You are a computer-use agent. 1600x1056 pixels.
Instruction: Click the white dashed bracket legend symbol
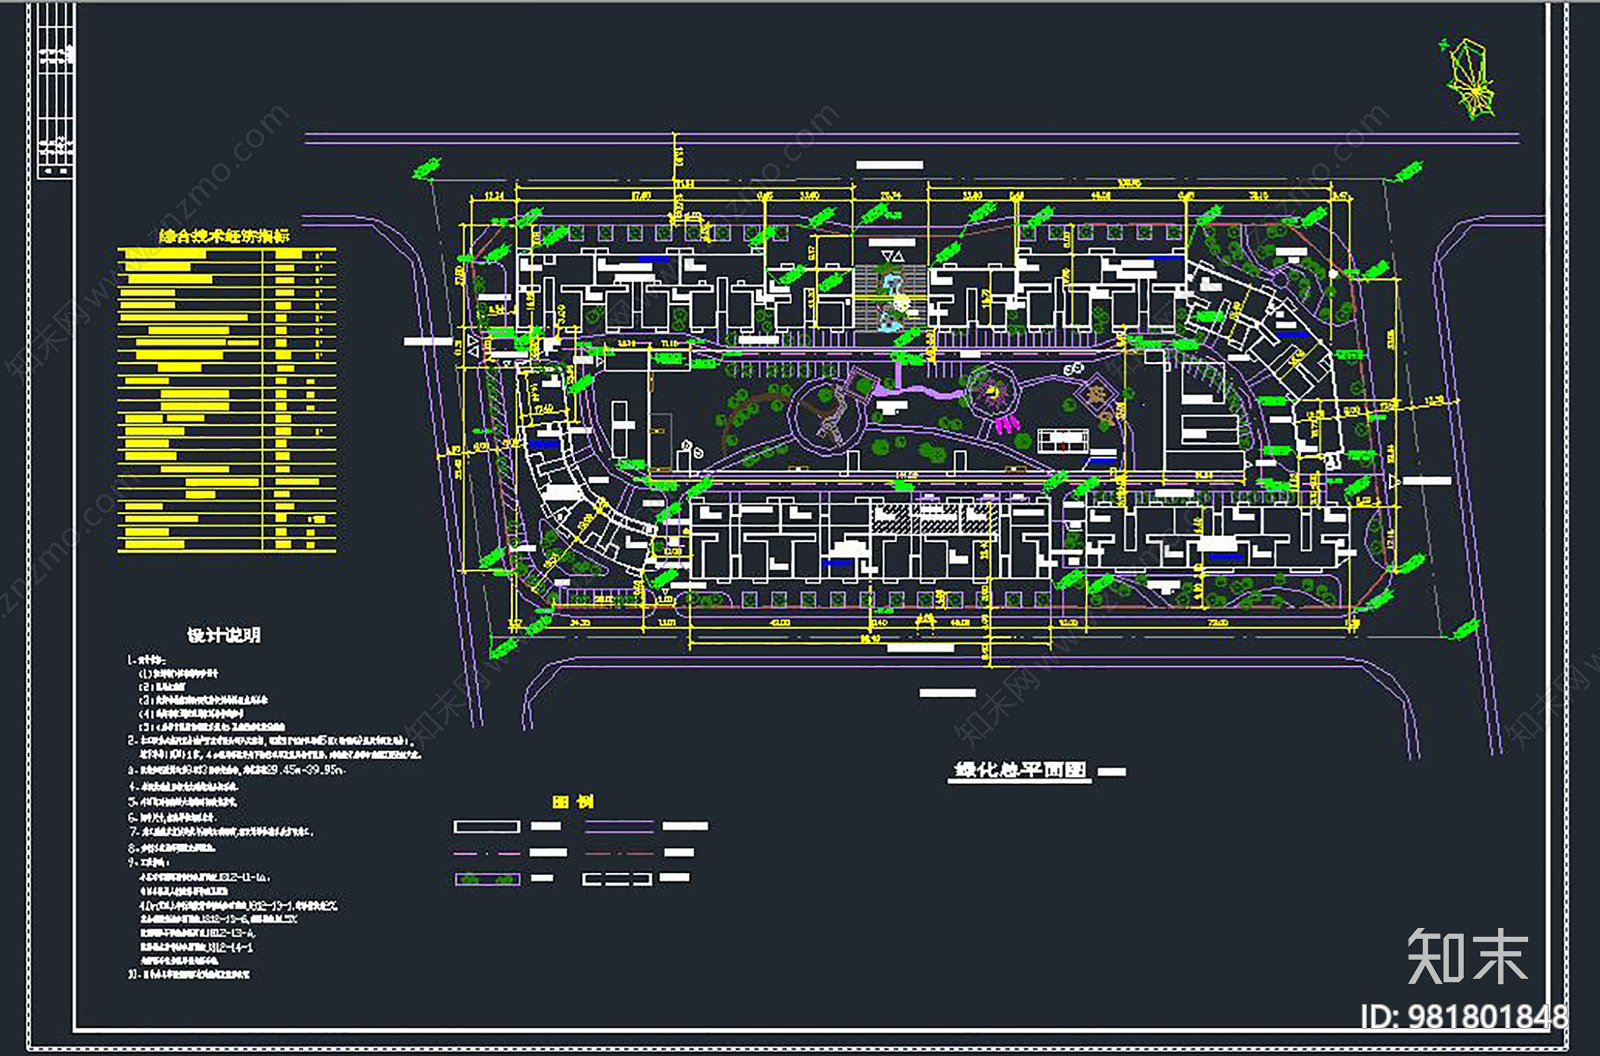click(617, 879)
